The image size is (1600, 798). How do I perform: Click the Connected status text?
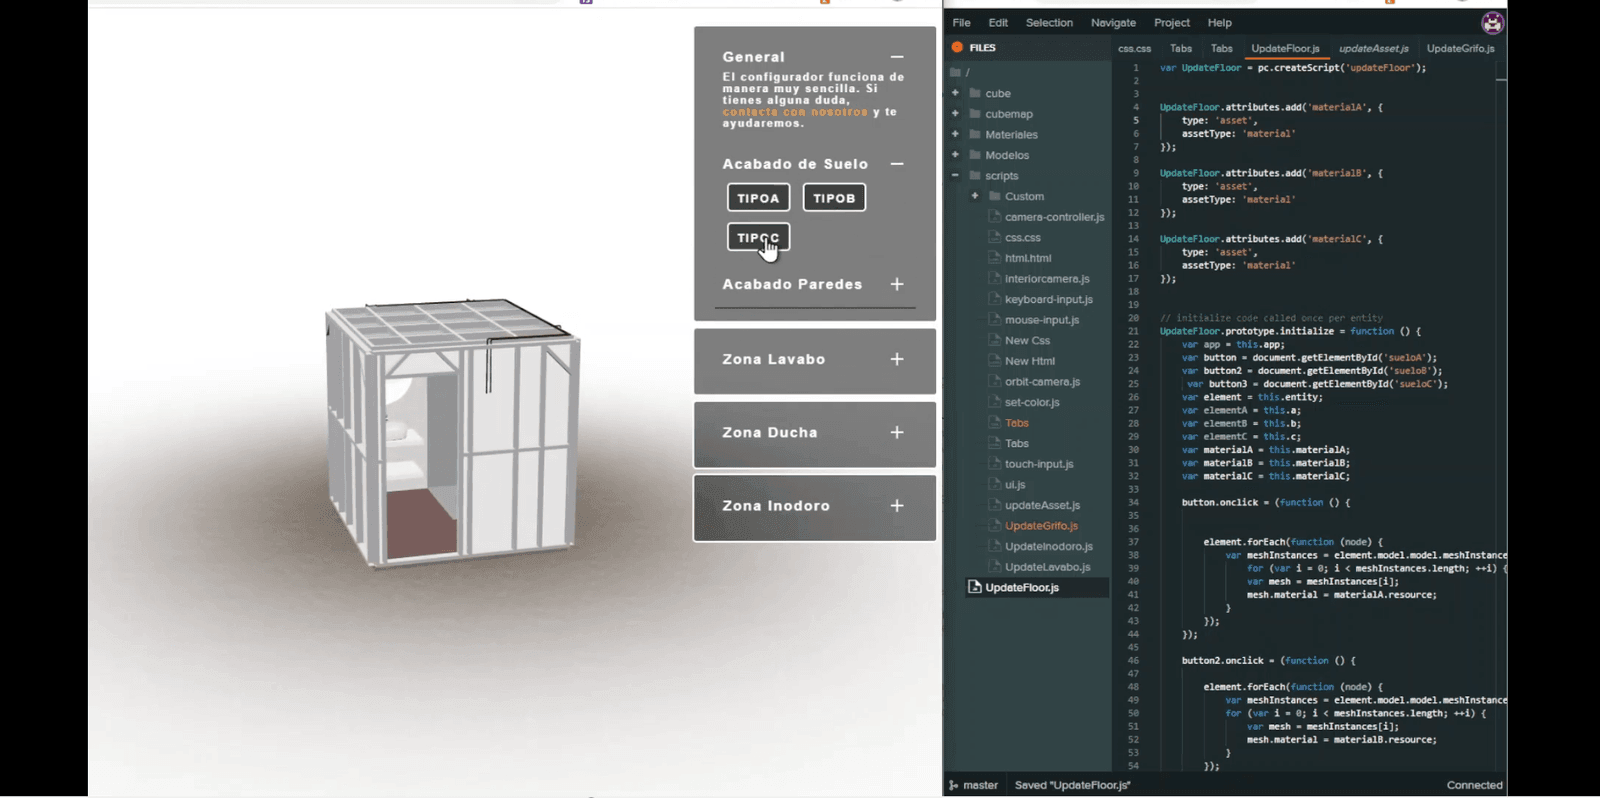coord(1474,785)
